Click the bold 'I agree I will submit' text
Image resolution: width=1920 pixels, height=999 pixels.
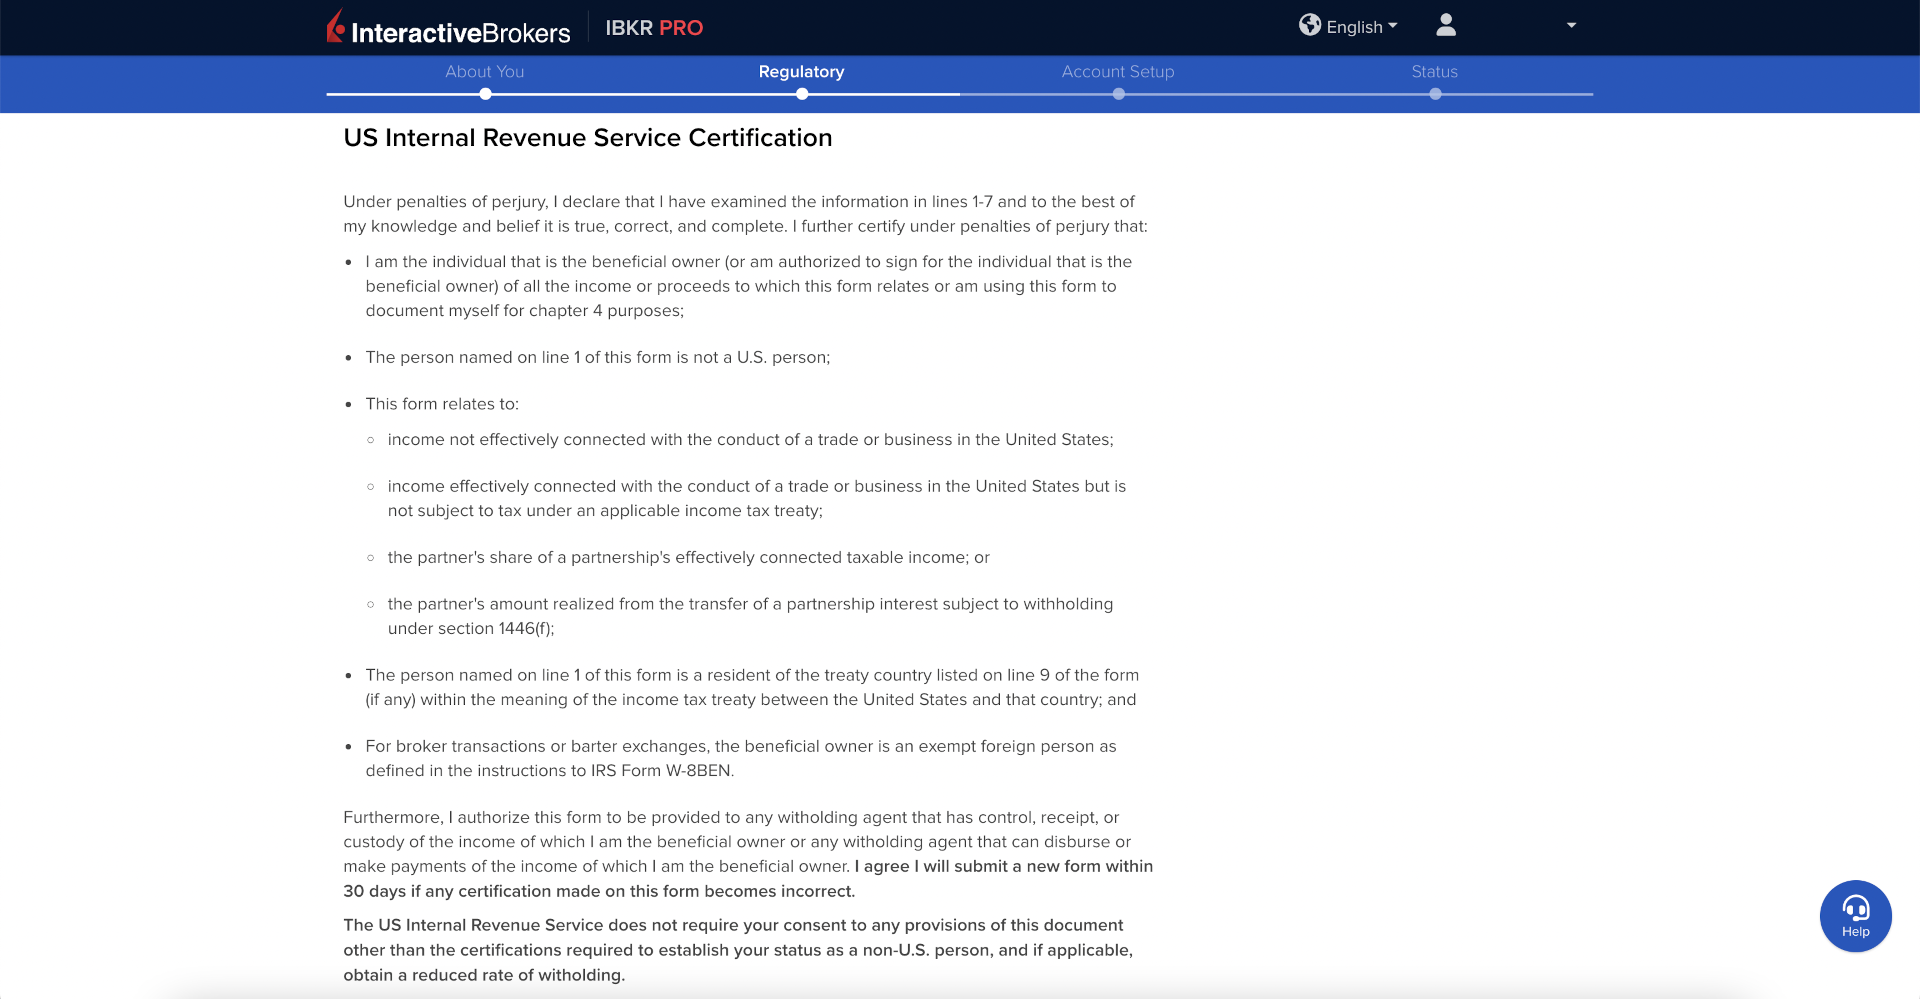1003,867
